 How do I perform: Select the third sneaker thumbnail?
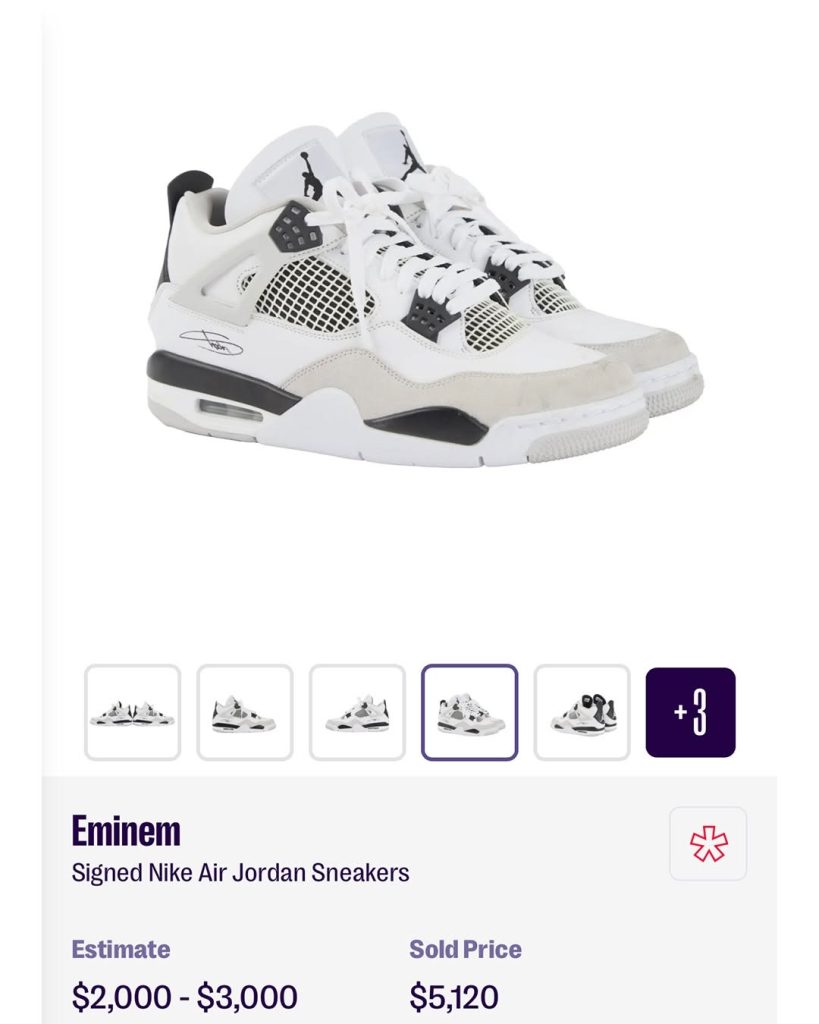tap(357, 712)
